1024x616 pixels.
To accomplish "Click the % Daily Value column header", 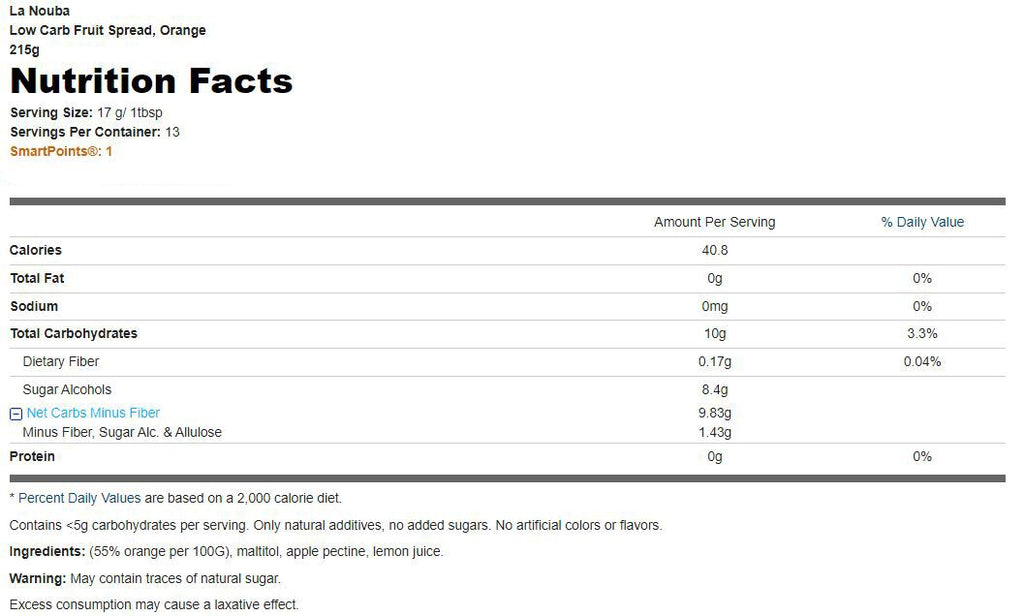I will (x=922, y=222).
